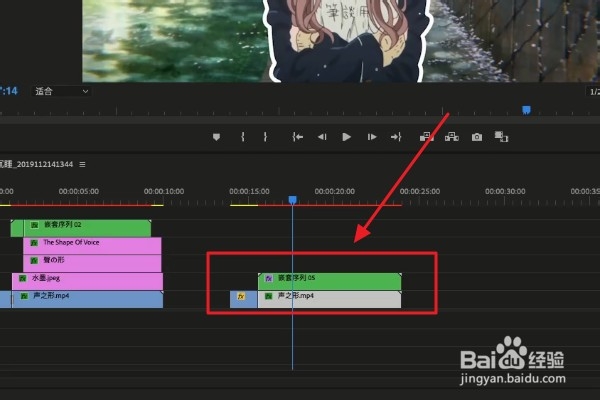
Task: Click the 00:00:10:00 ruler mark
Action: point(164,191)
